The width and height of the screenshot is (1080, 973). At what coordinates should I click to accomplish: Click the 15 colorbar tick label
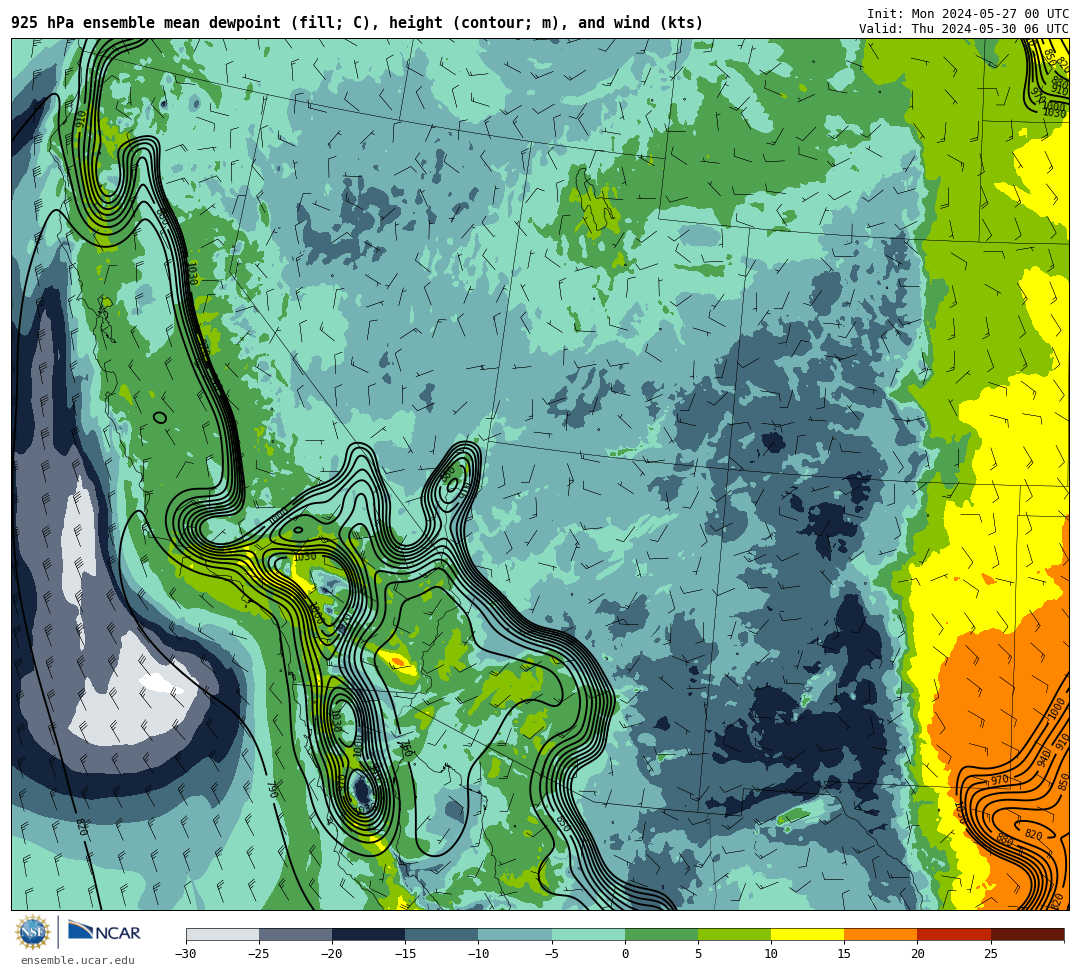click(x=844, y=954)
